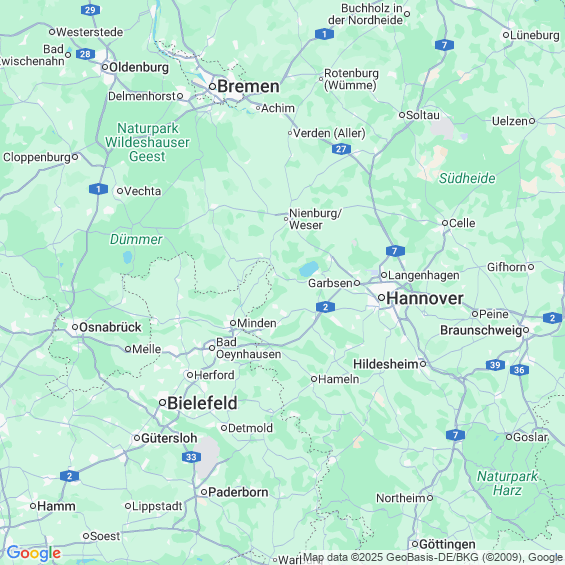The width and height of the screenshot is (565, 565).
Task: Select the Osnabrück city label
Action: pyautogui.click(x=110, y=327)
